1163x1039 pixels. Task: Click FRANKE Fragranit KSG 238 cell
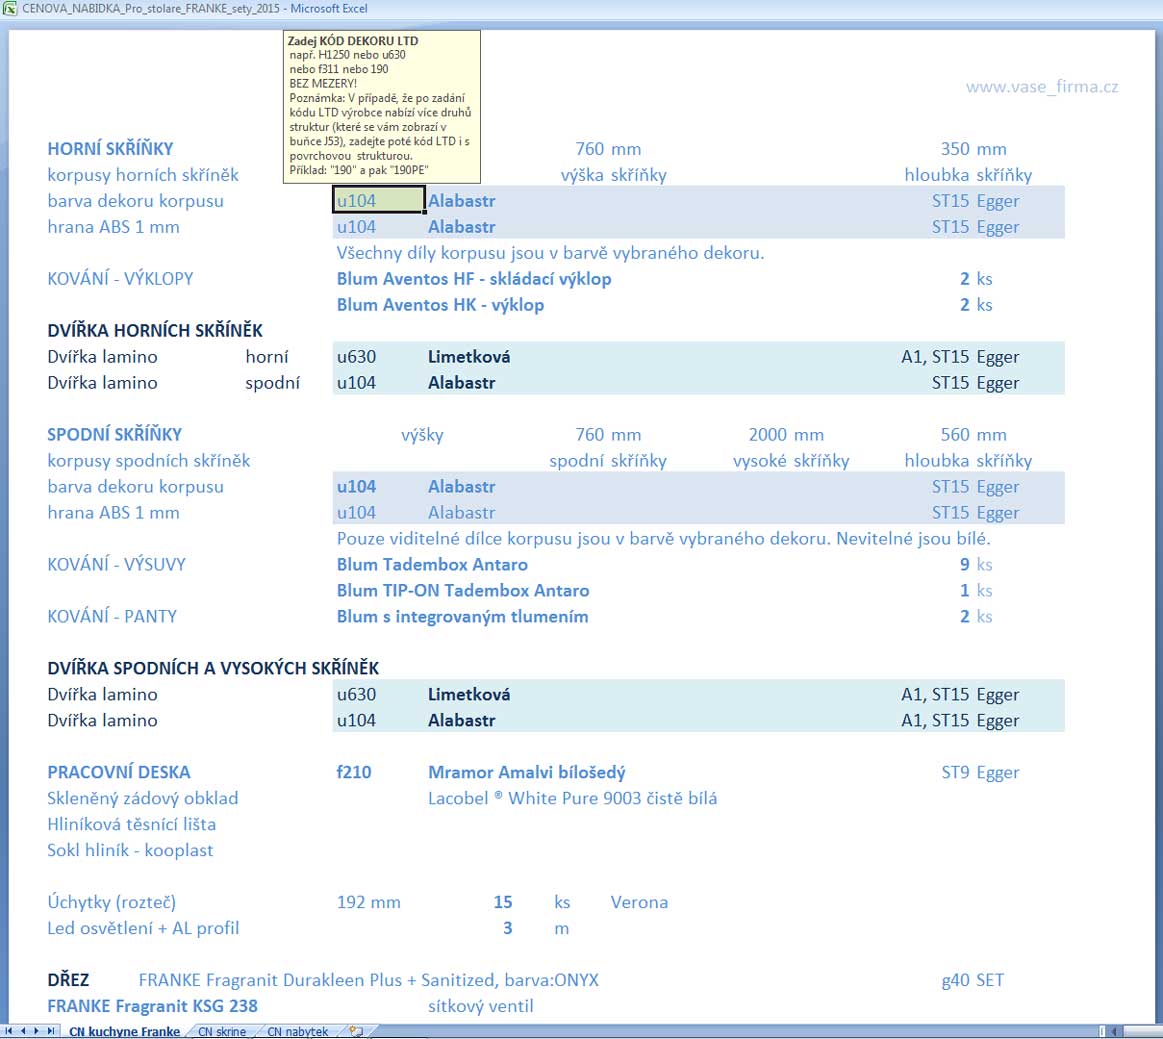tap(152, 1006)
